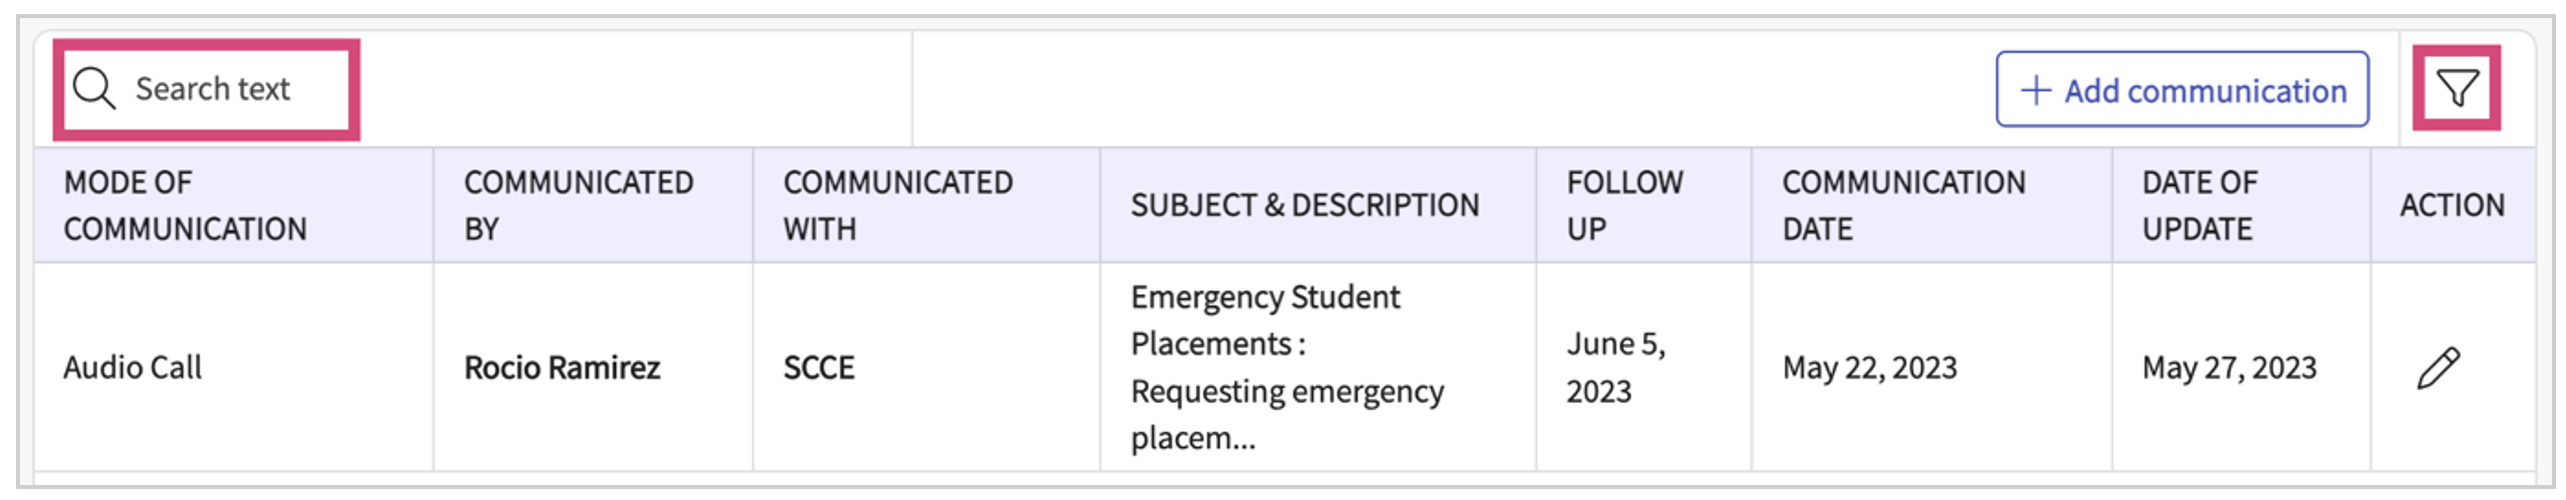Click the May 27, 2023 update date
Viewport: 2566px width, 500px height.
[2228, 368]
